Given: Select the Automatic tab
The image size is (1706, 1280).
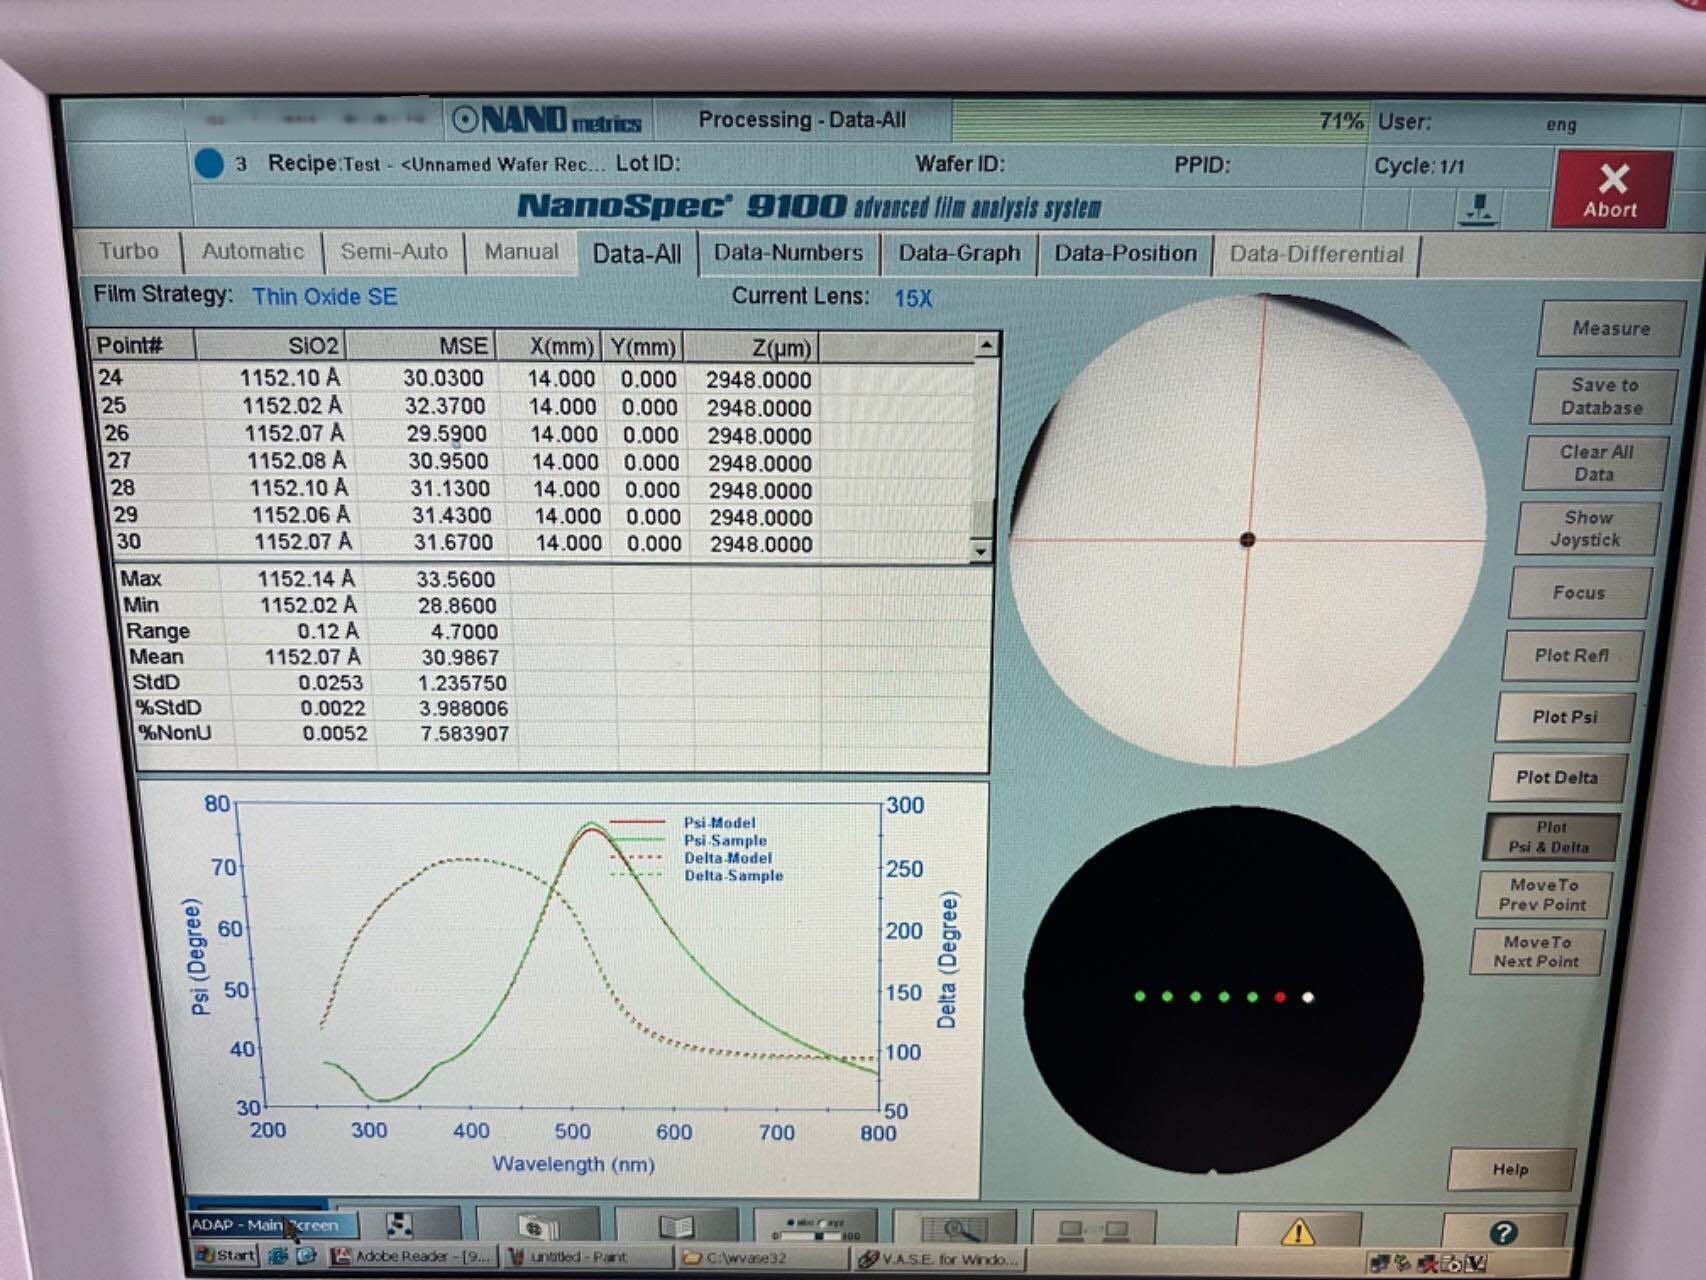Looking at the screenshot, I should click(x=253, y=251).
